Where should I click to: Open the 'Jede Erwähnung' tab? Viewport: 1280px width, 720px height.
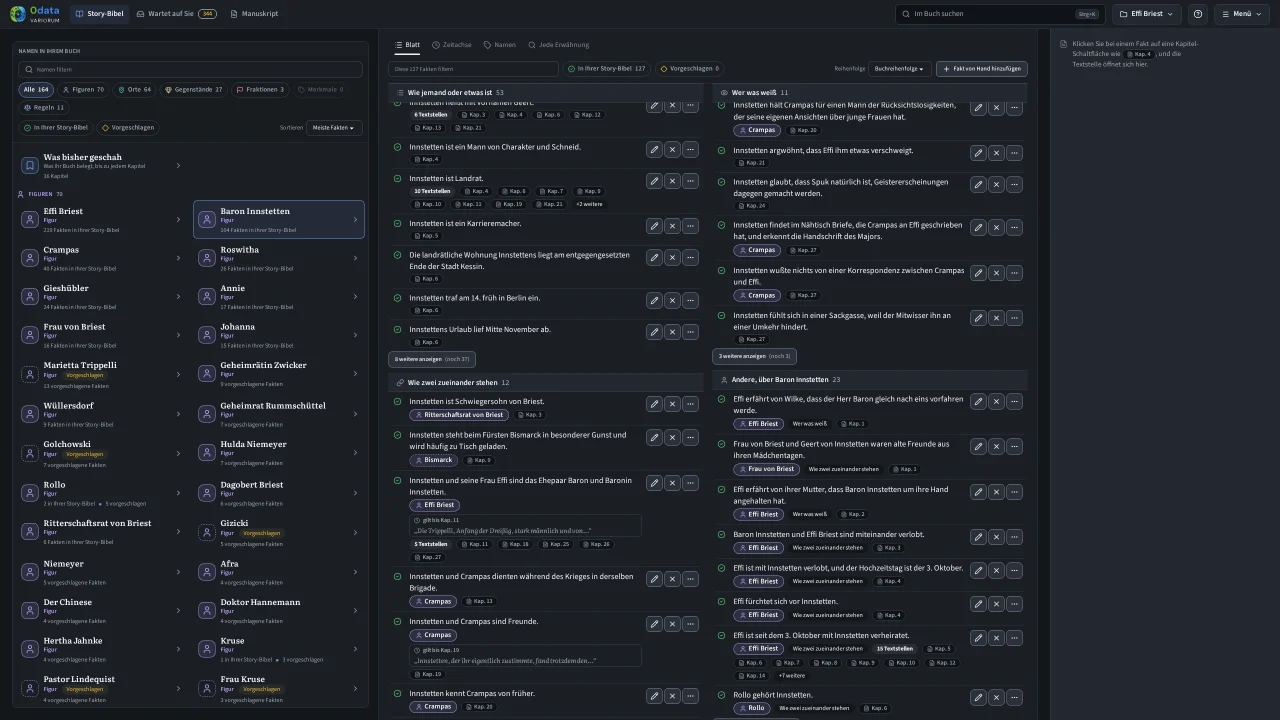click(558, 45)
